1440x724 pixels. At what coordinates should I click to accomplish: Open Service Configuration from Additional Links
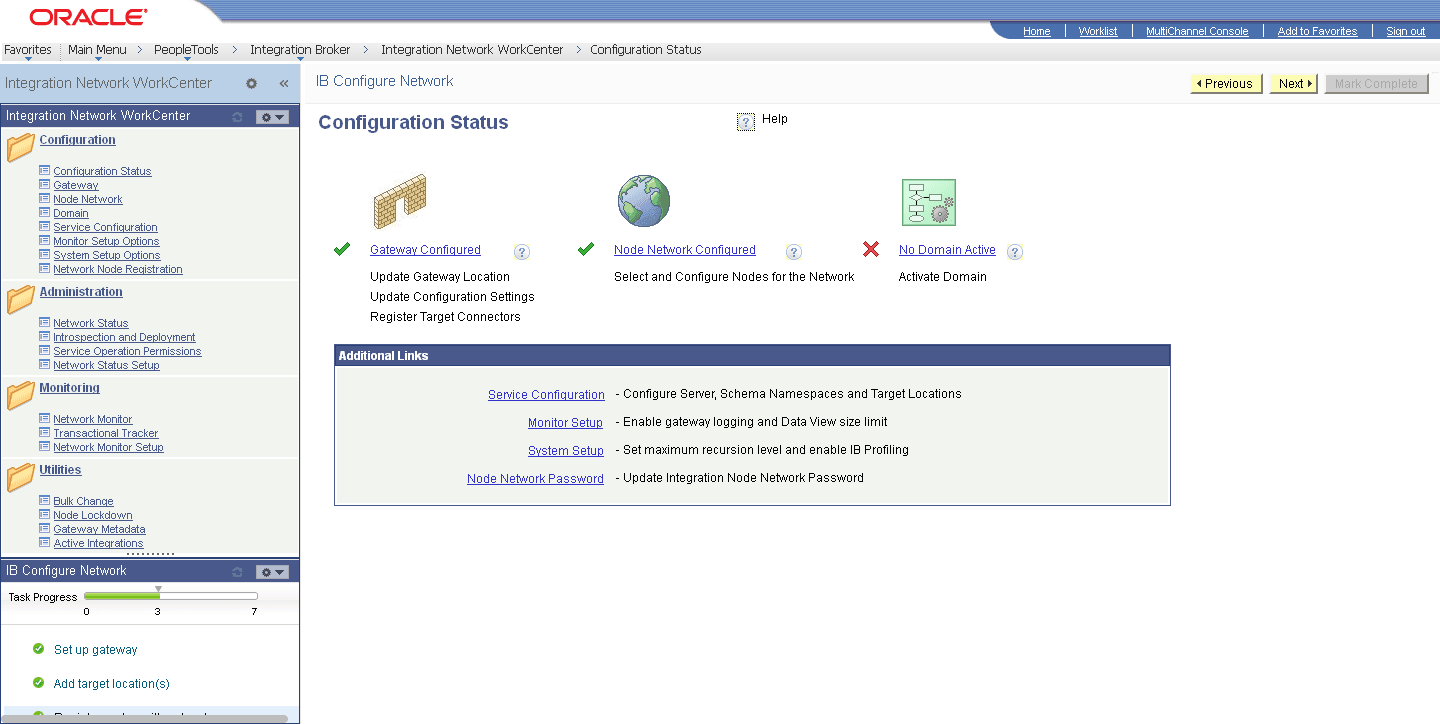(546, 394)
